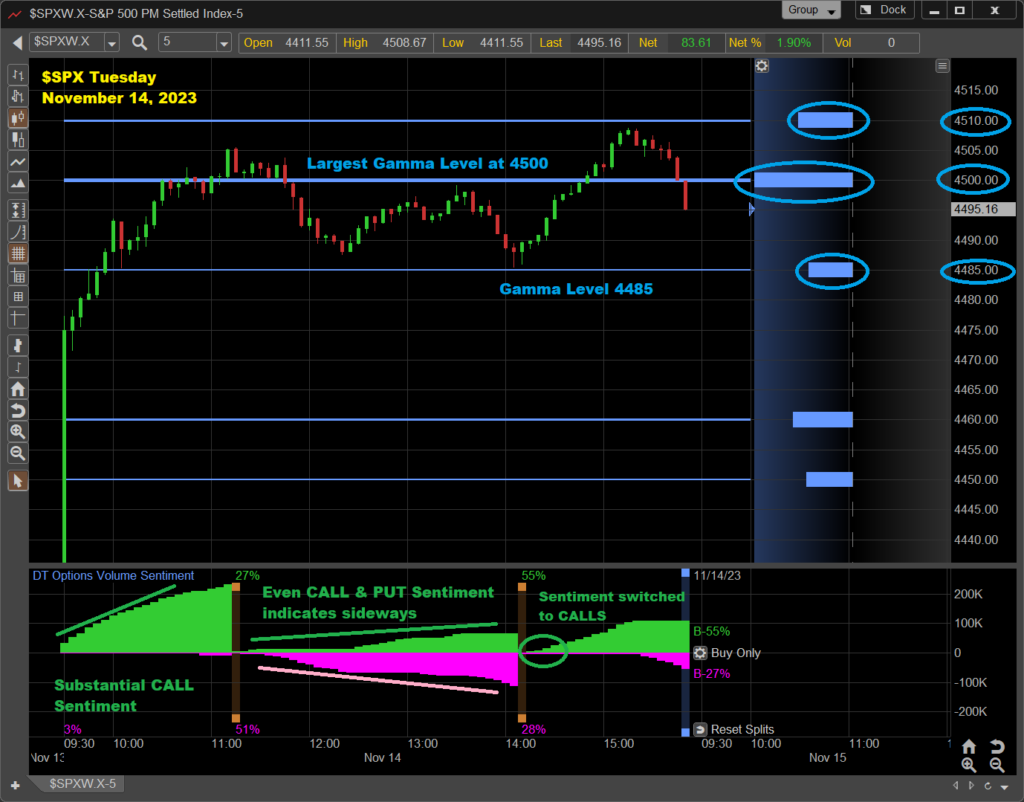This screenshot has height=802, width=1024.
Task: Click the Dock button
Action: point(886,10)
